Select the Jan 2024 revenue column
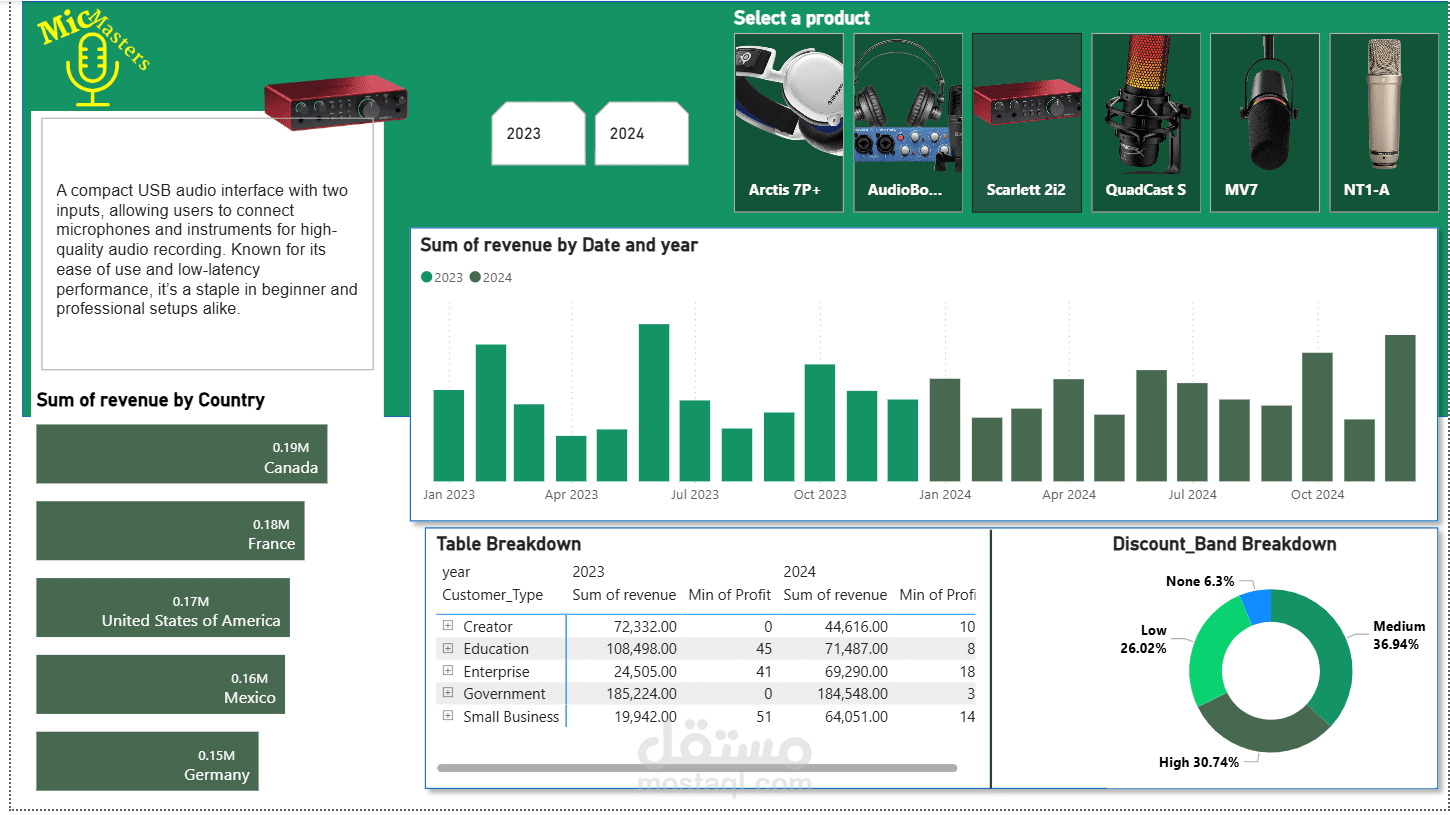This screenshot has height=815, width=1450. [945, 430]
